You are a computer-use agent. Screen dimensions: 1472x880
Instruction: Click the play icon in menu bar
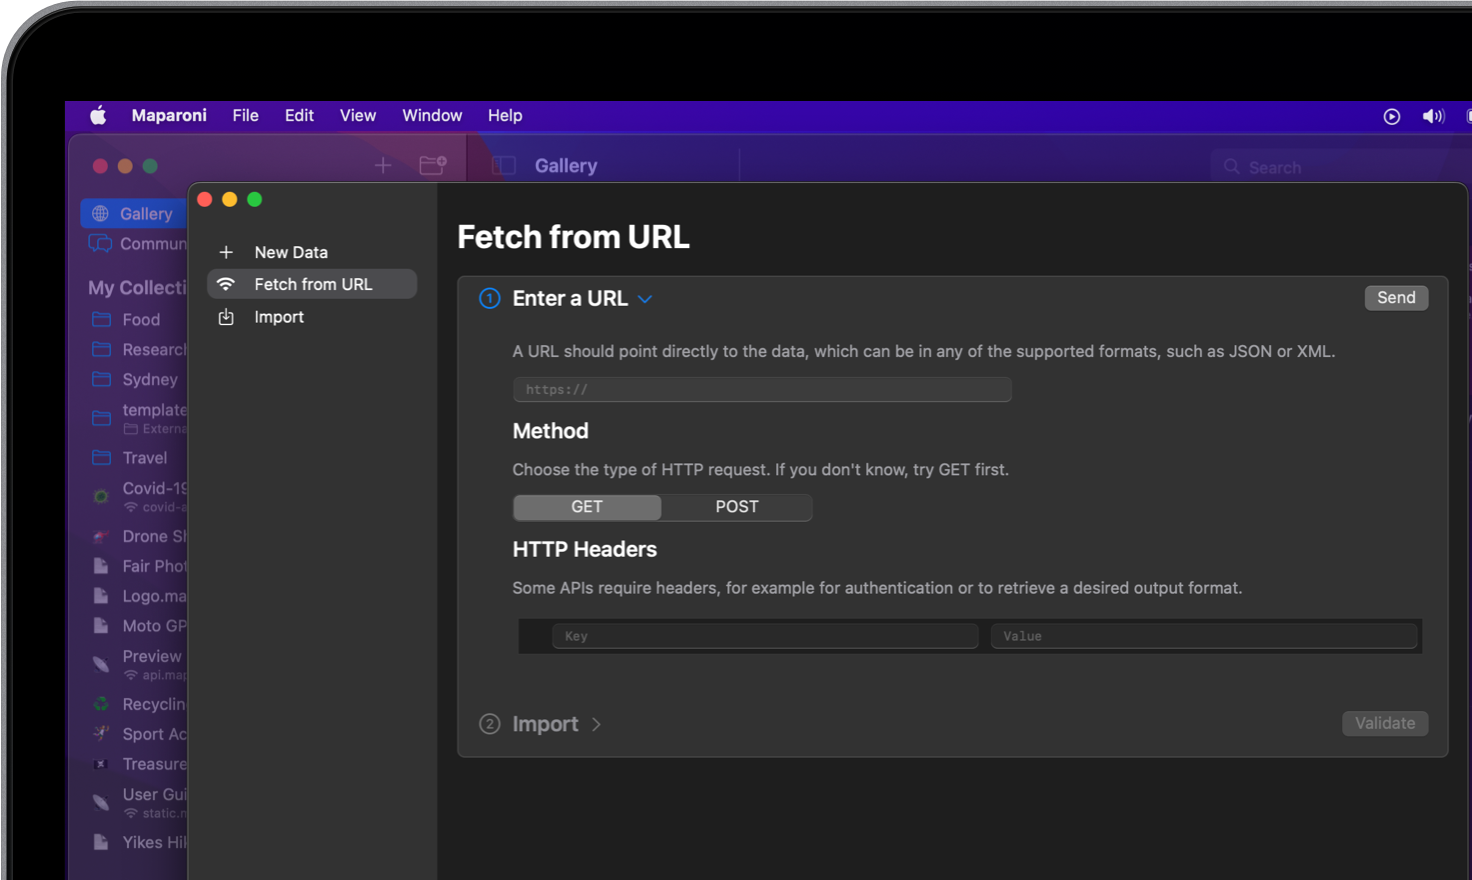pyautogui.click(x=1392, y=117)
